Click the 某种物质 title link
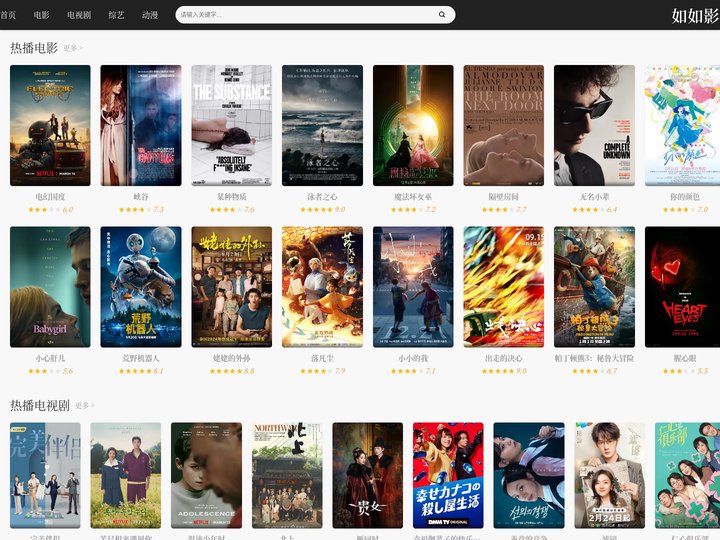This screenshot has width=720, height=540. pyautogui.click(x=232, y=197)
